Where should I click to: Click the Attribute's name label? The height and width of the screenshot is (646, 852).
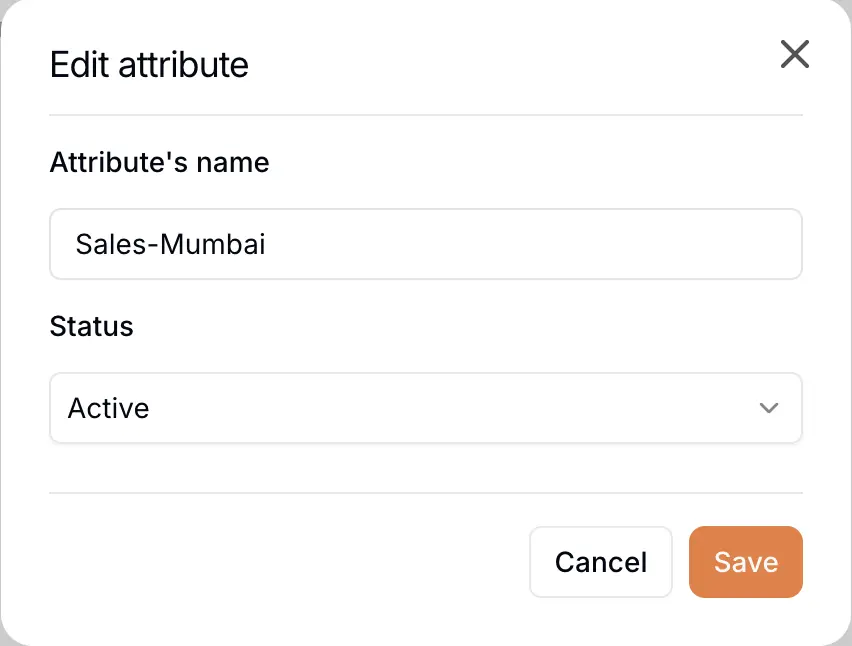(159, 162)
